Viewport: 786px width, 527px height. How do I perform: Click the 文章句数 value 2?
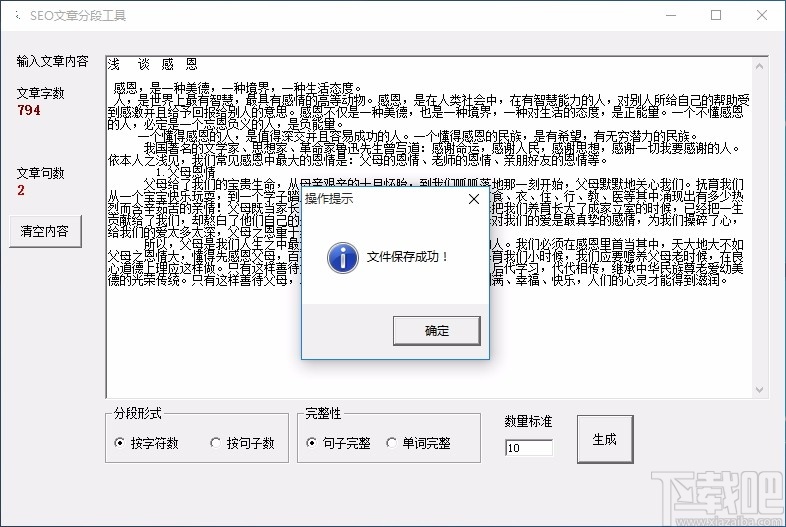(x=21, y=190)
